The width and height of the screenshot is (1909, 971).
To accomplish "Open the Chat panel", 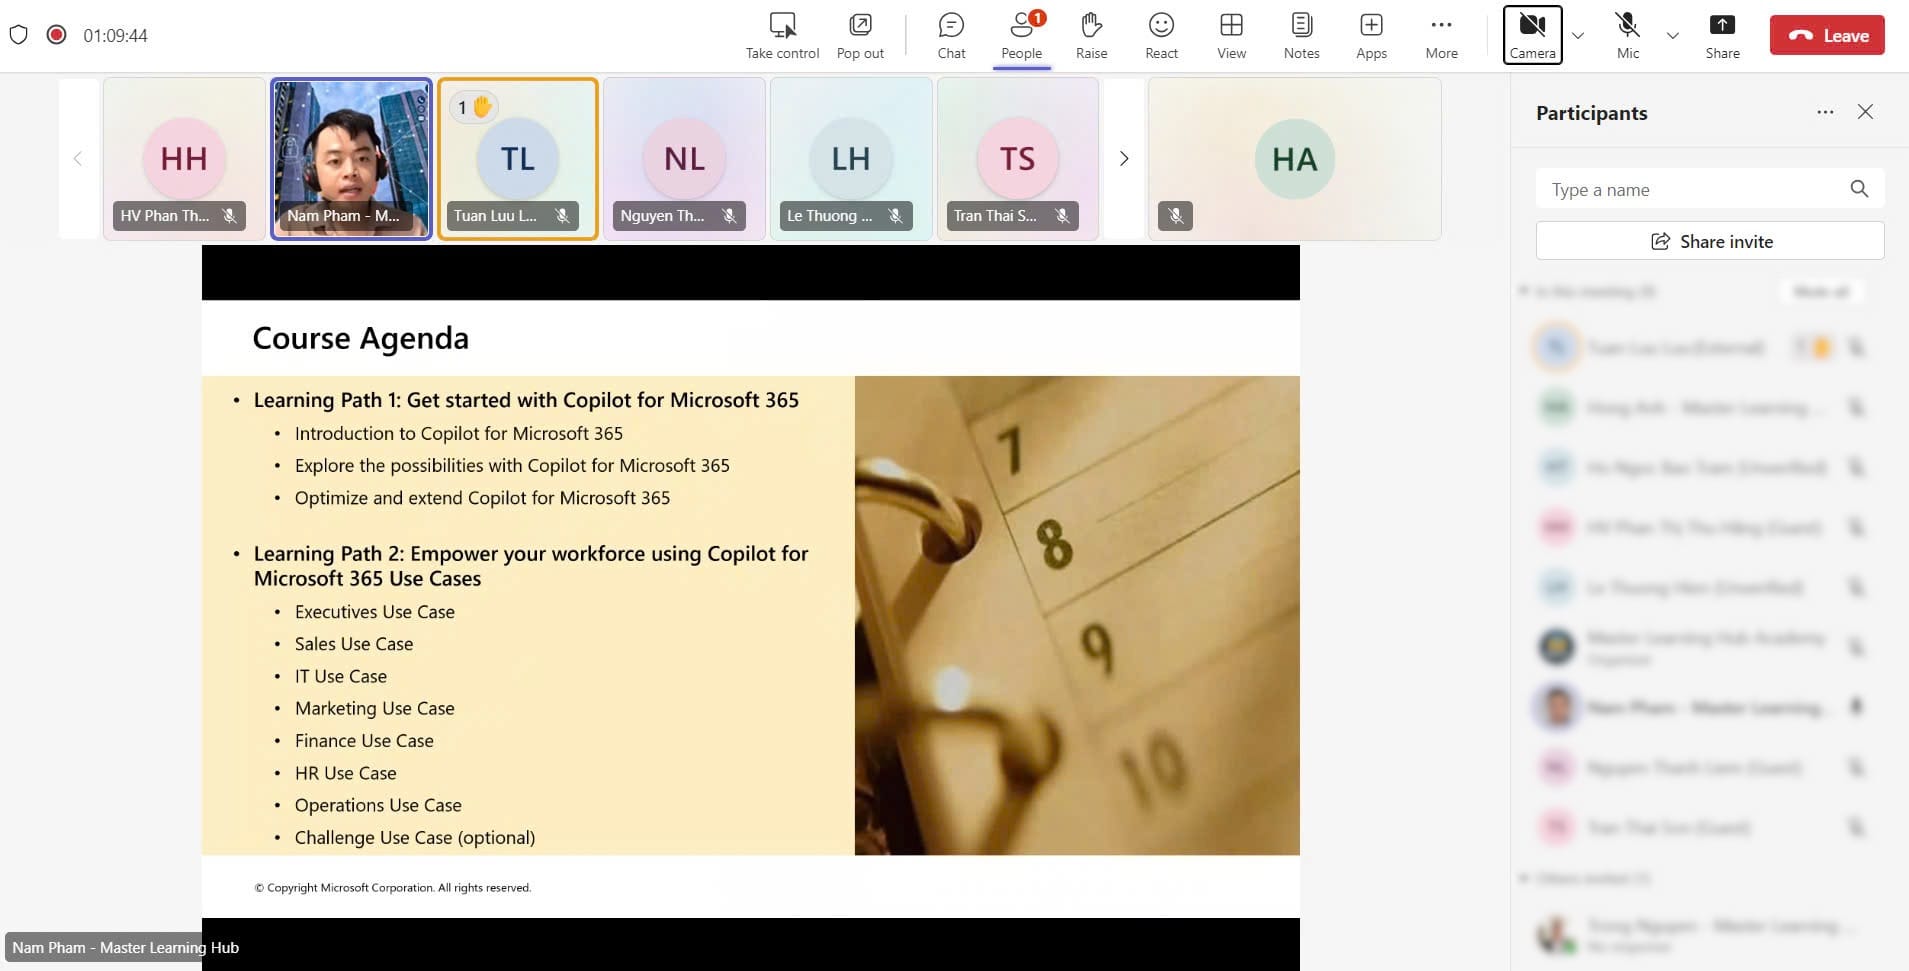I will pos(951,36).
